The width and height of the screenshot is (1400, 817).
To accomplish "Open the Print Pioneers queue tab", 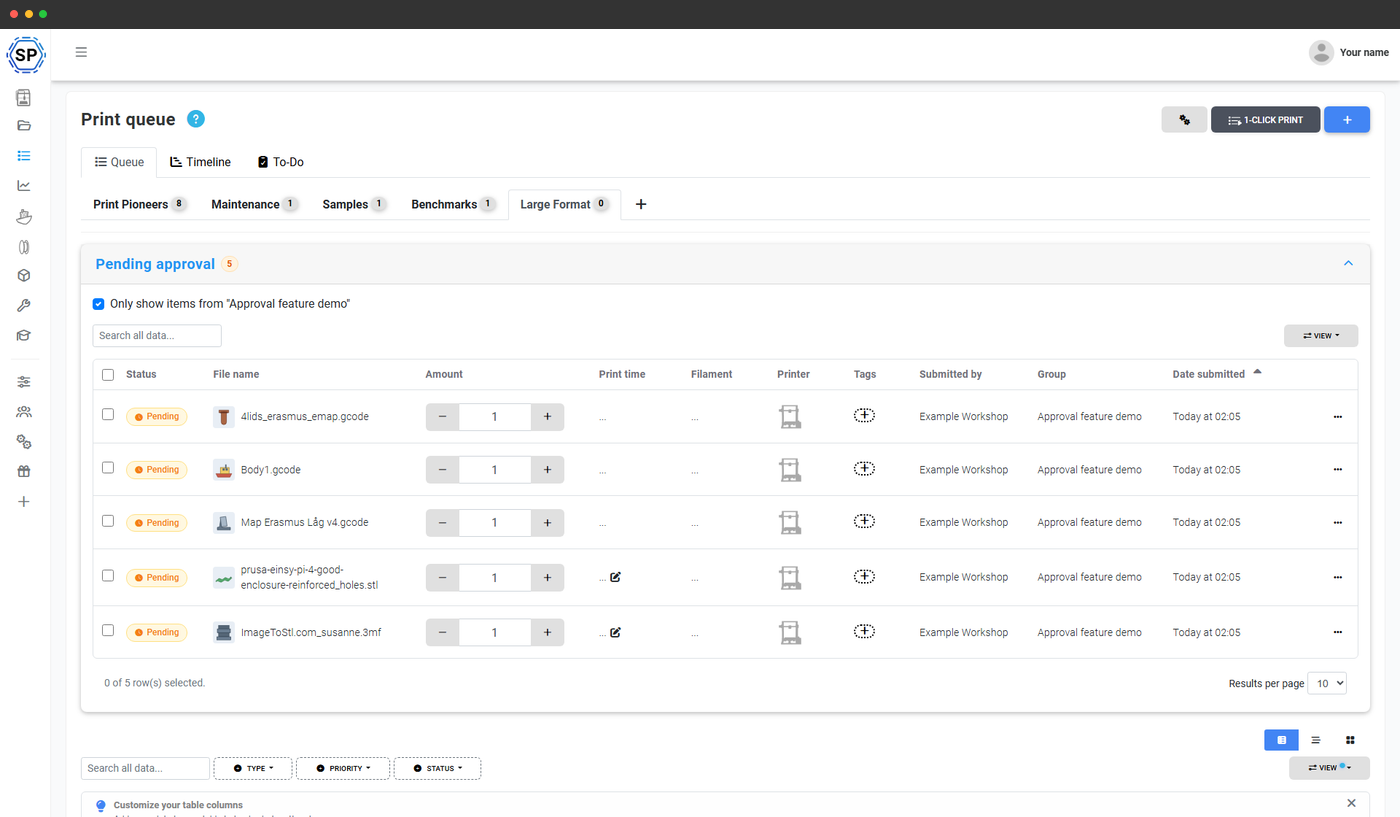I will (139, 204).
